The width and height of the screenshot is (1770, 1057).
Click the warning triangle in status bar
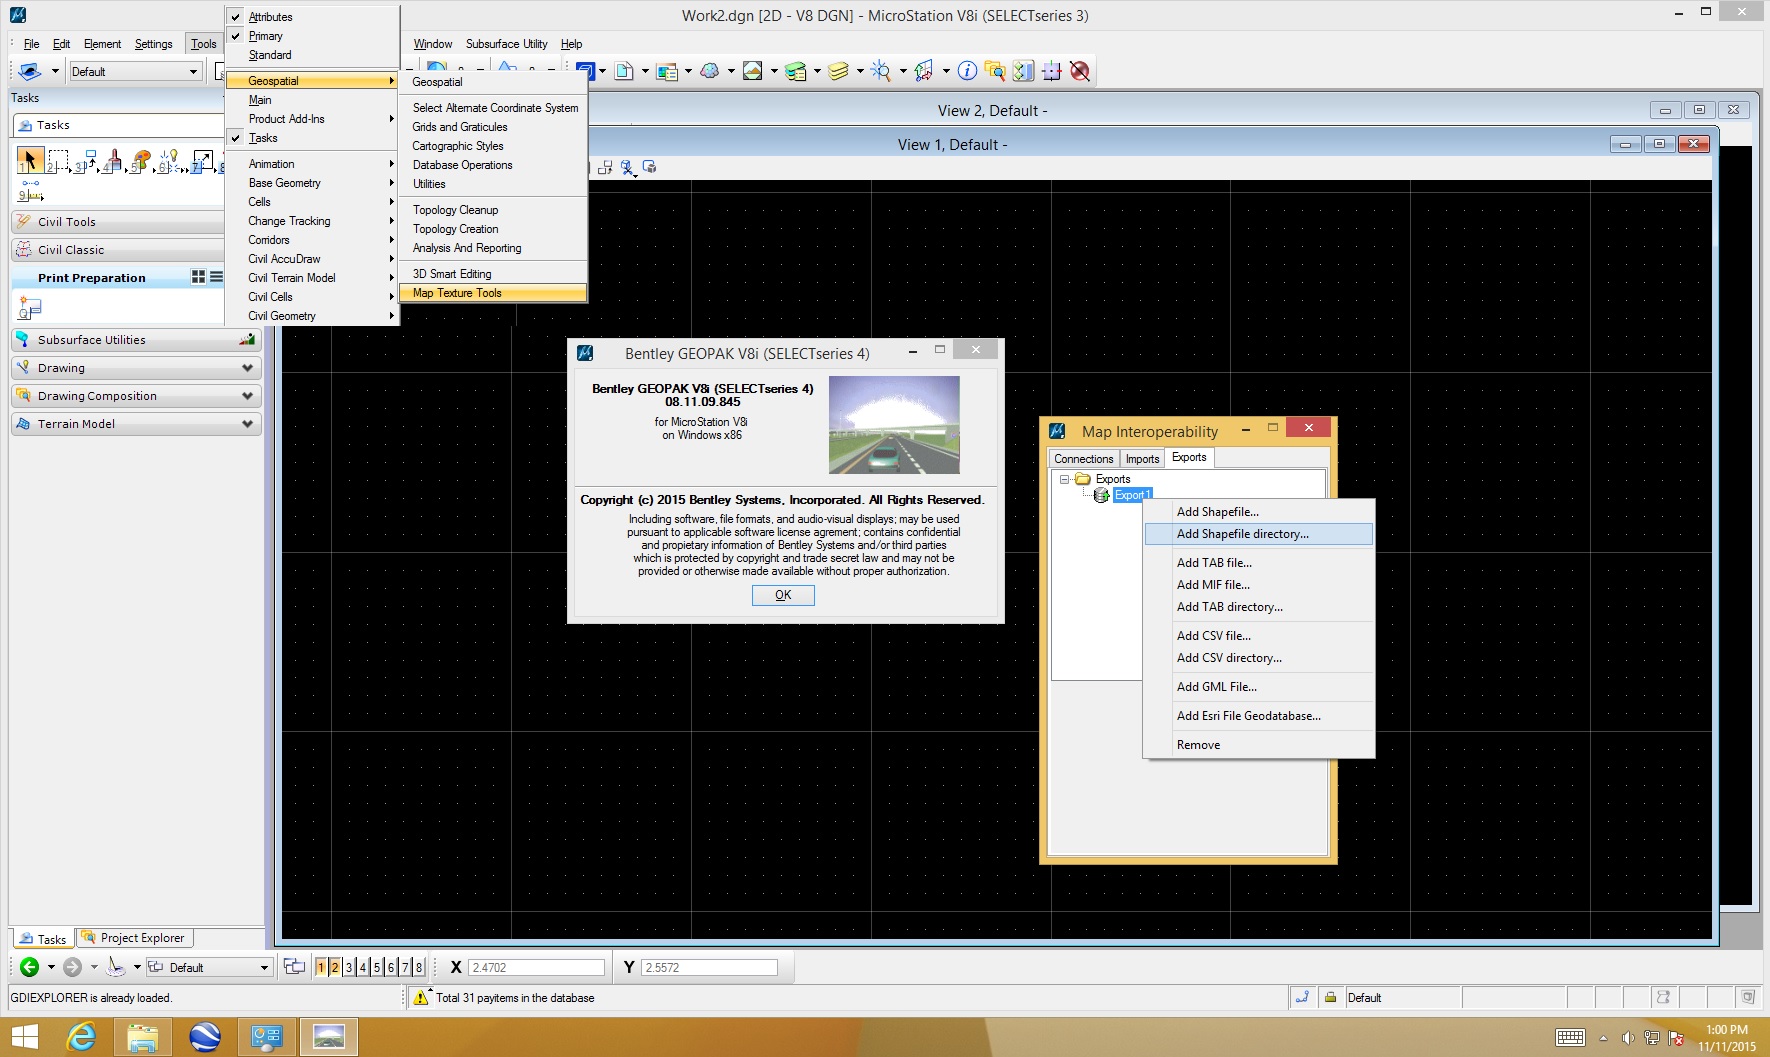tap(421, 997)
